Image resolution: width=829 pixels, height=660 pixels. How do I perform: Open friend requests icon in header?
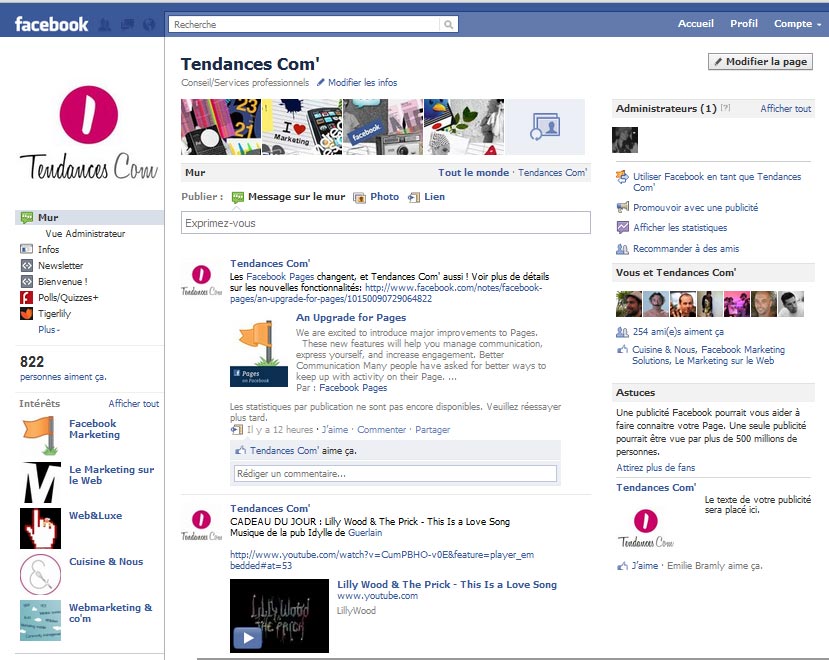pyautogui.click(x=105, y=24)
